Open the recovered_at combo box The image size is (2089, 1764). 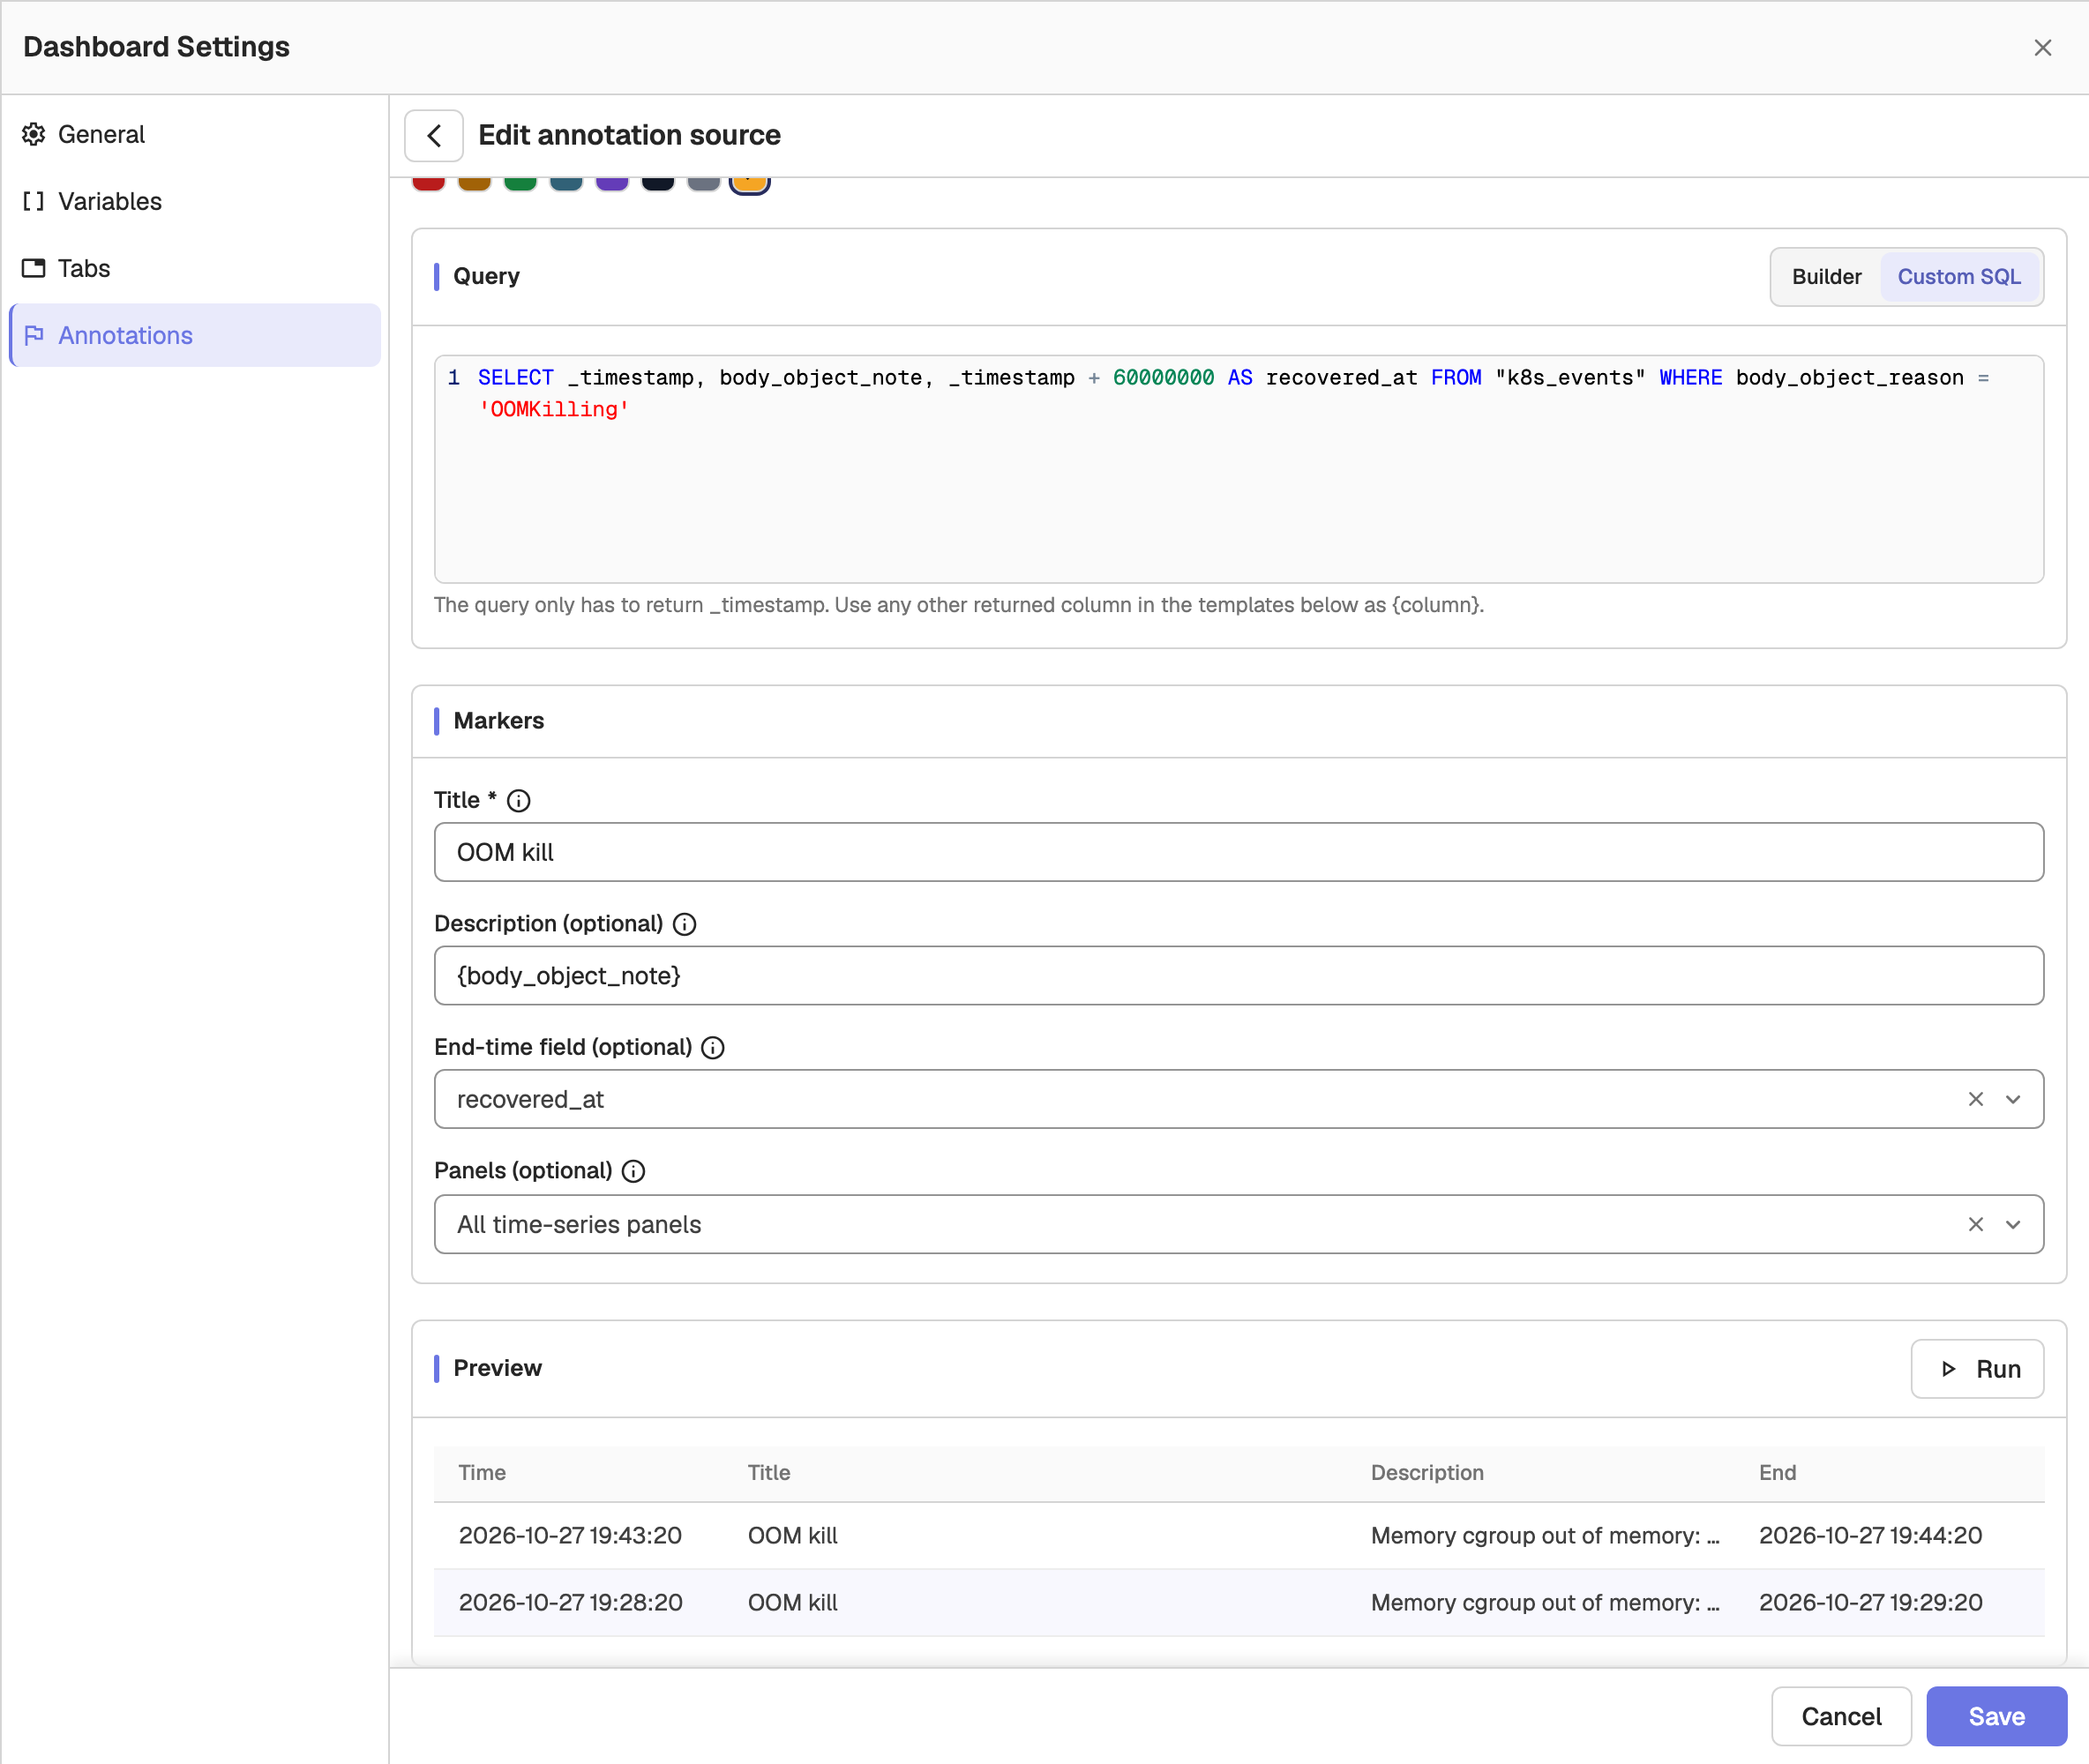[x=1238, y=1099]
